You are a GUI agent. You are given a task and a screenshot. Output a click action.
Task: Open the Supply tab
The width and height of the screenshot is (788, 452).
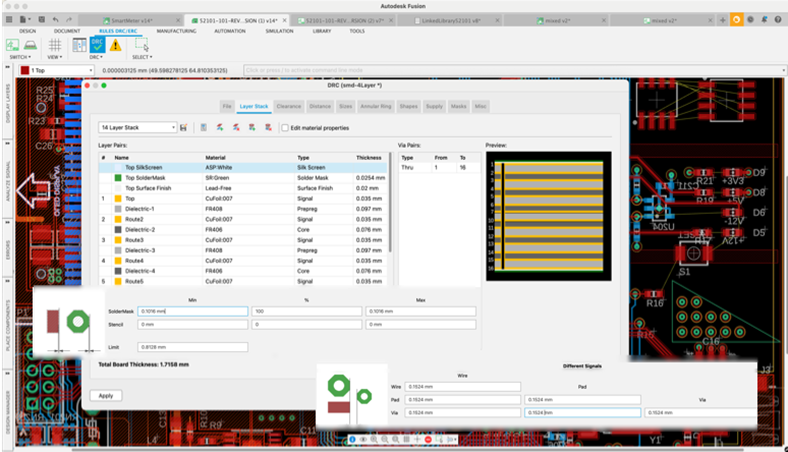(434, 107)
